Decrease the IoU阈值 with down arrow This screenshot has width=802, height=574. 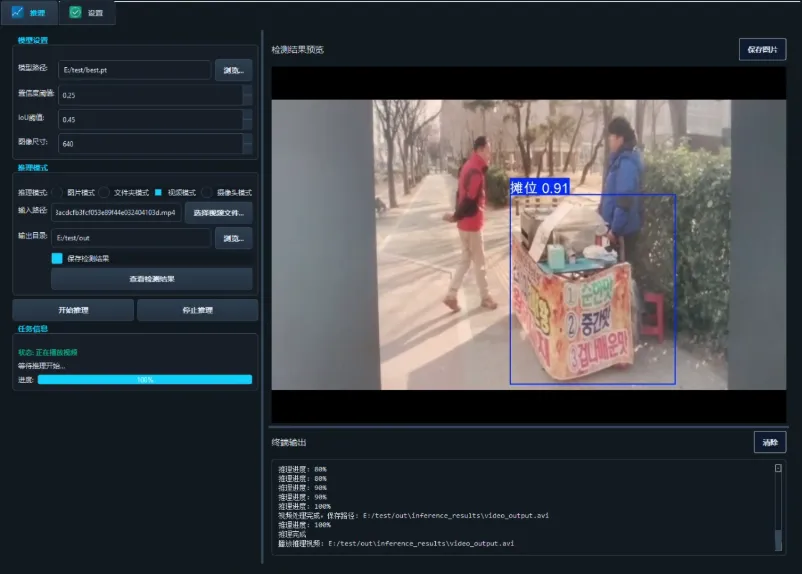[x=248, y=124]
